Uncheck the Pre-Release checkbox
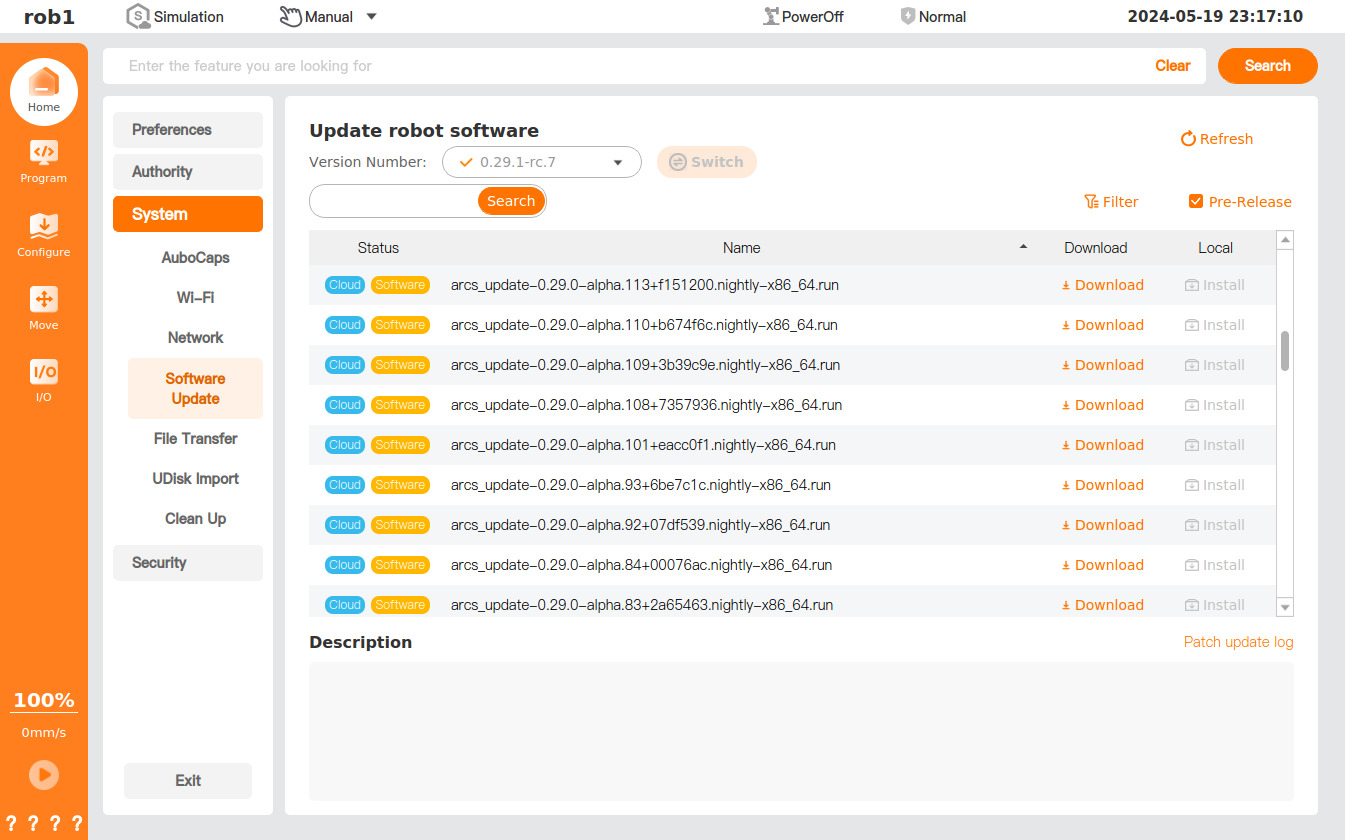Viewport: 1345px width, 840px height. 1196,202
